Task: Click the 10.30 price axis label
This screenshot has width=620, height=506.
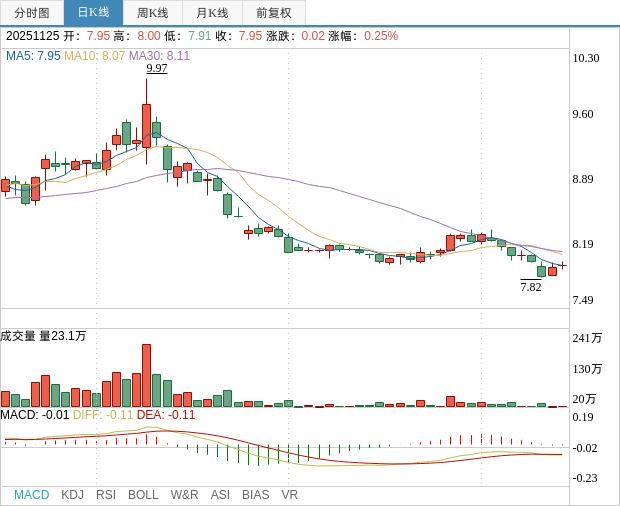Action: click(x=586, y=58)
